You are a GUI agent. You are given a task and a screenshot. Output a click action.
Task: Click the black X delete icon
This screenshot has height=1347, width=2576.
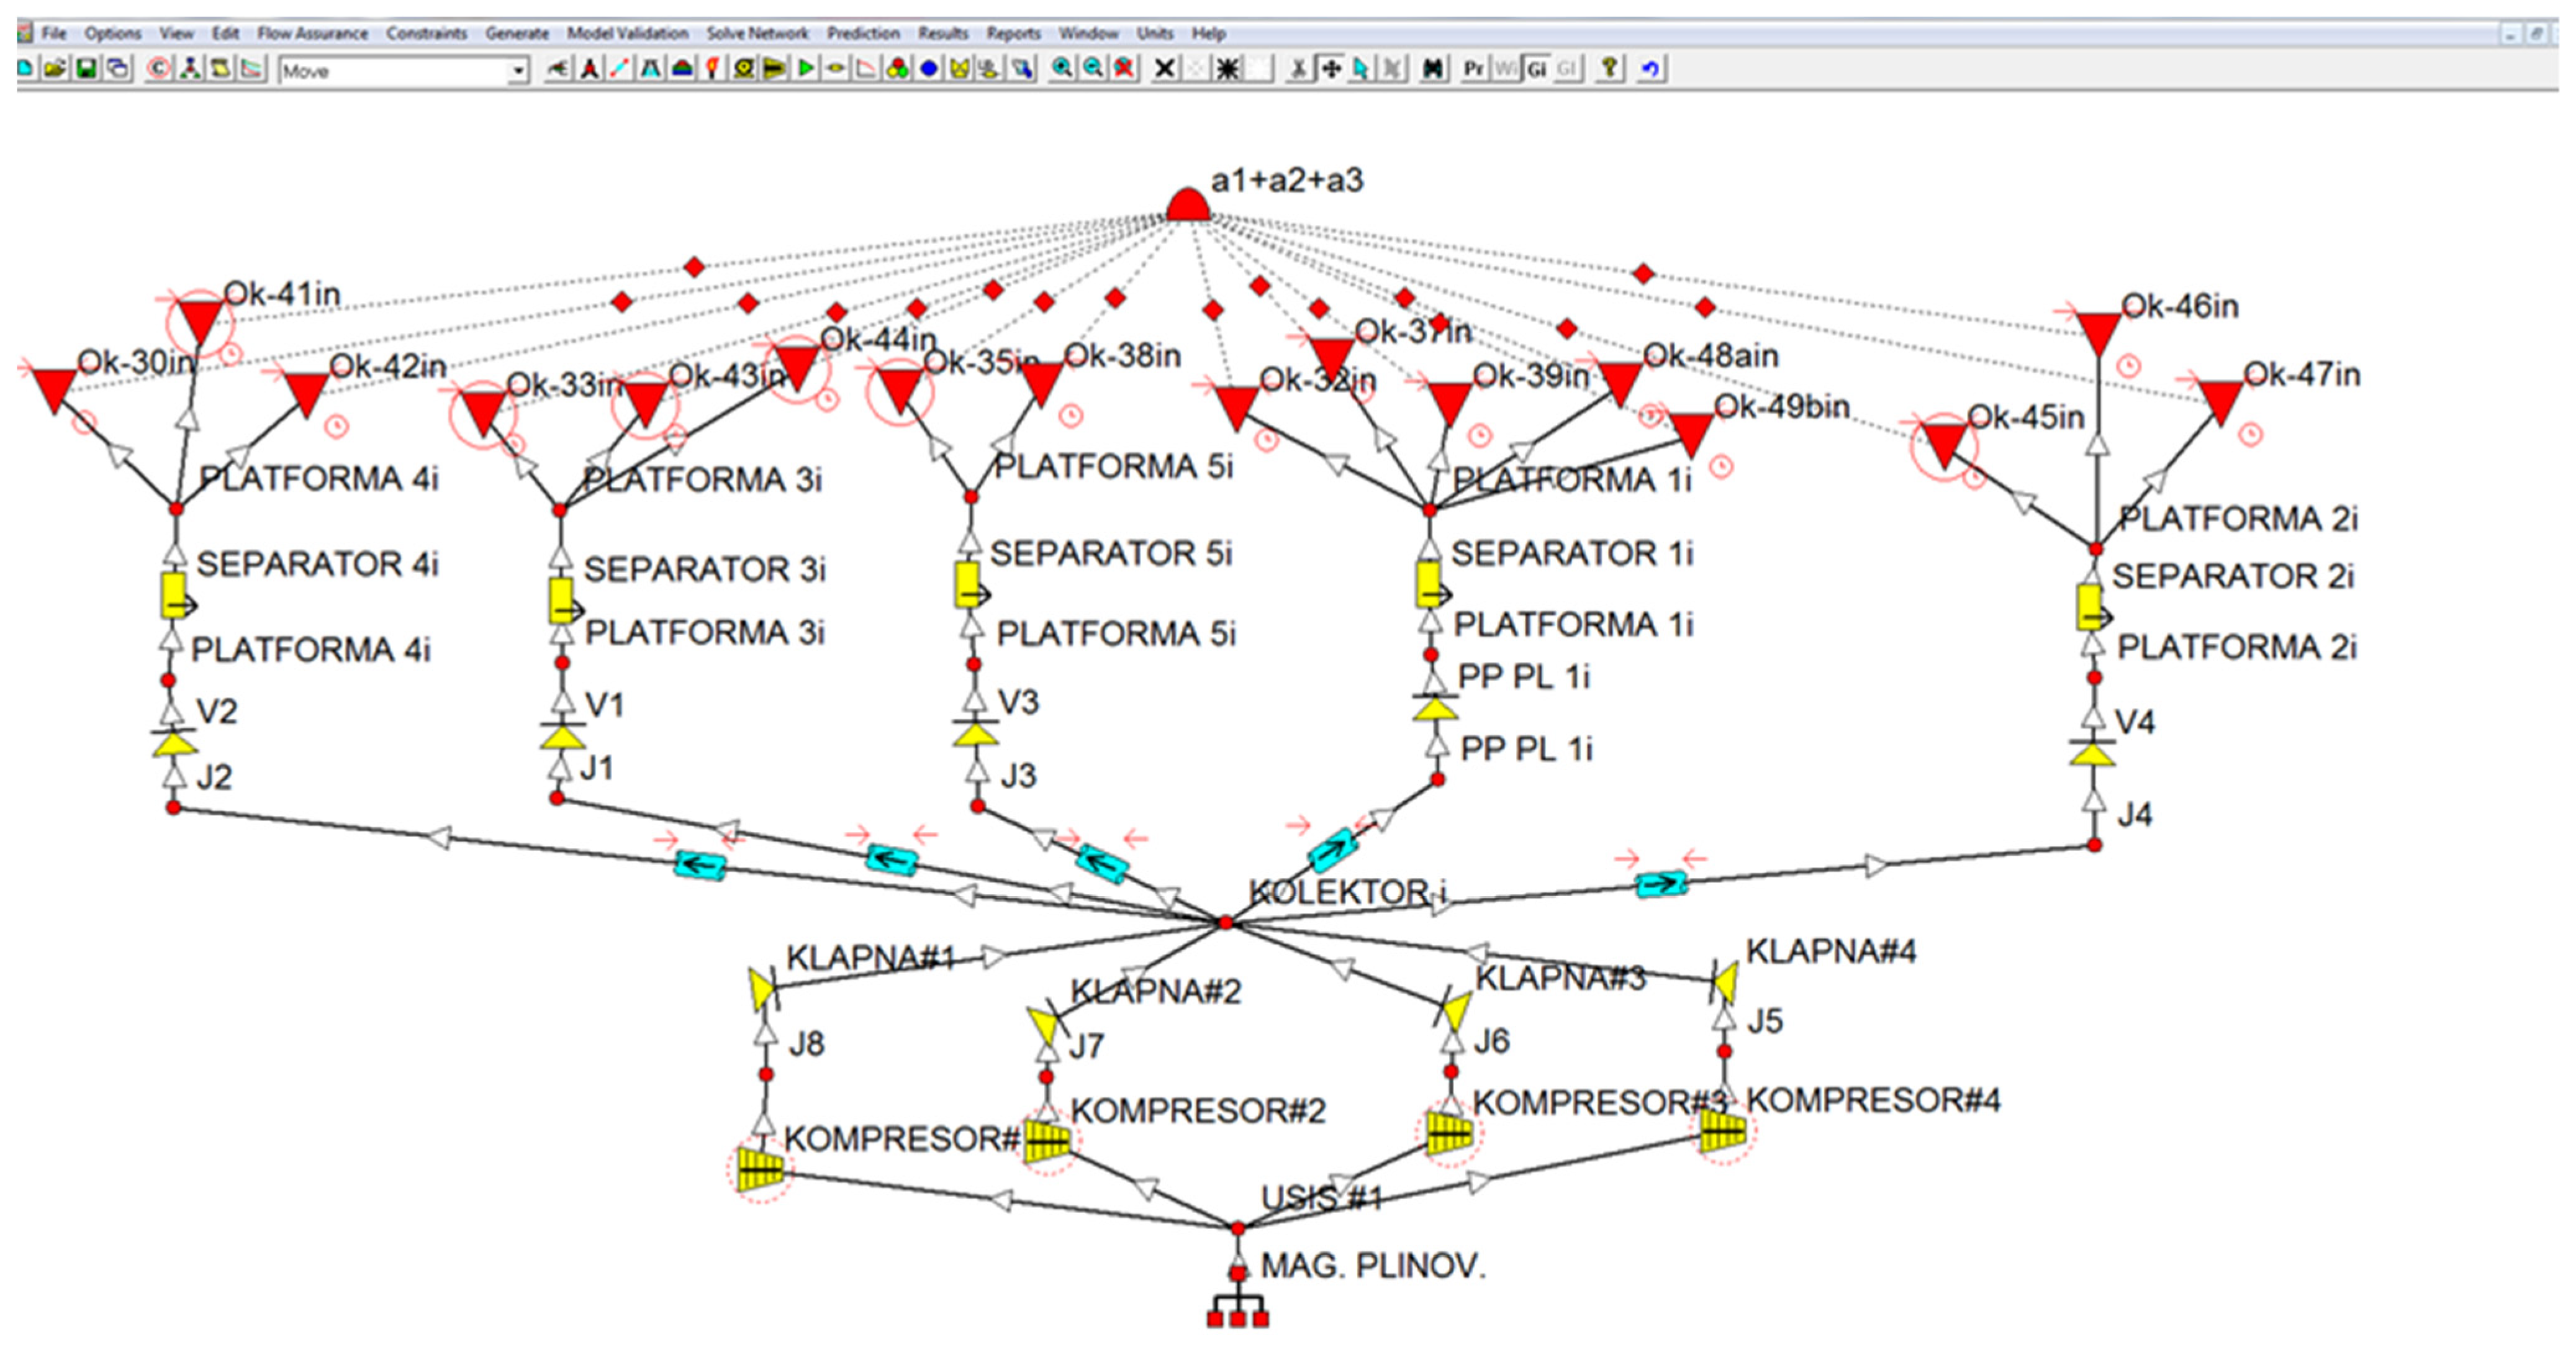tap(1164, 69)
